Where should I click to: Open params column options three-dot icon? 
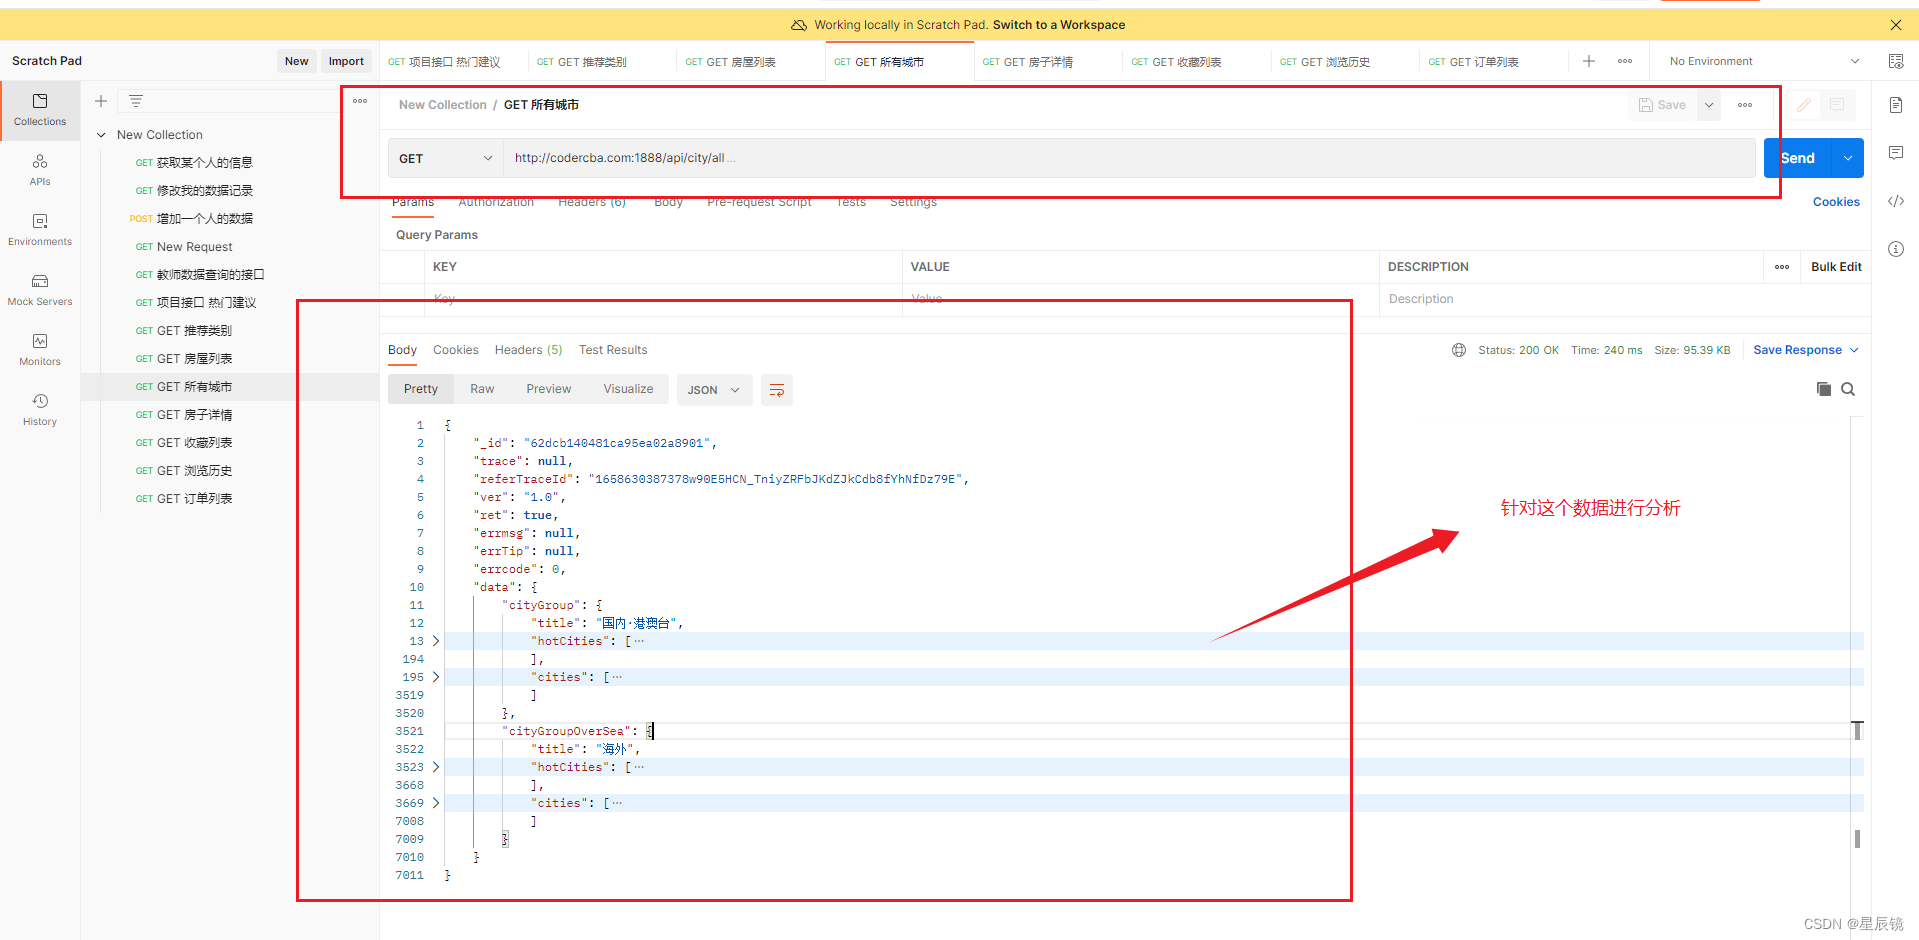[1782, 267]
